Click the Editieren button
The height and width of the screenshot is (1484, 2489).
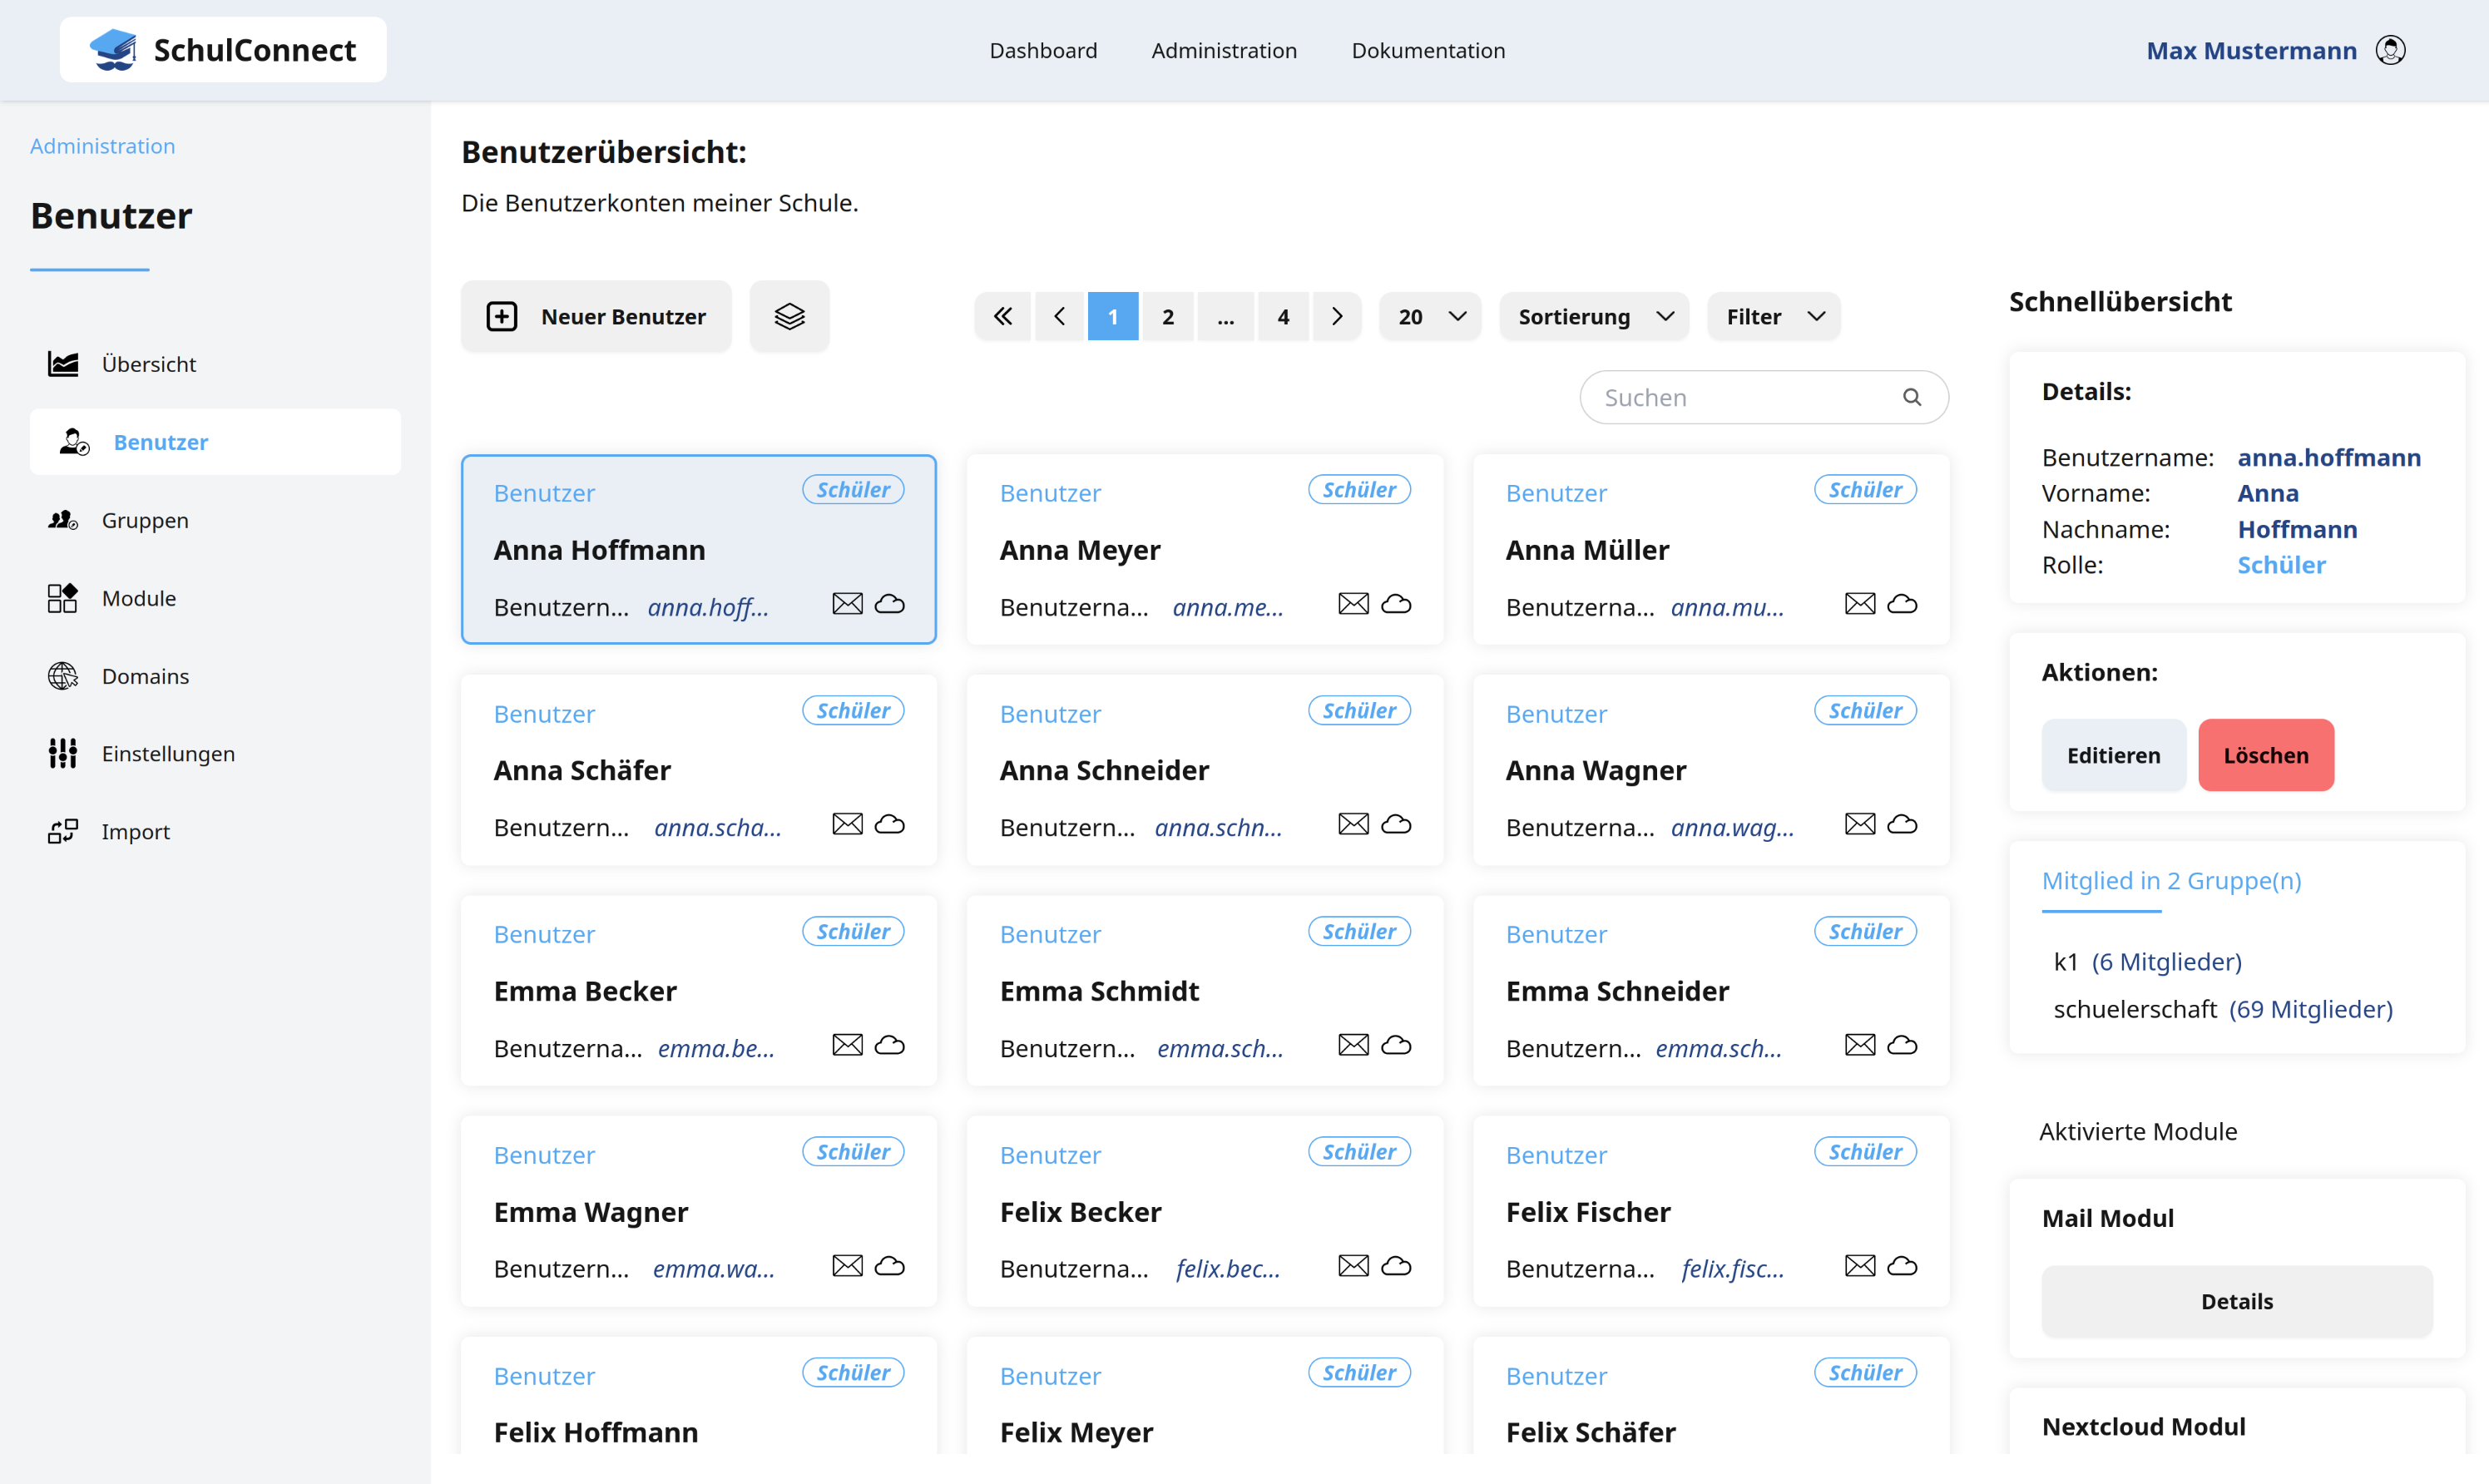pyautogui.click(x=2113, y=755)
